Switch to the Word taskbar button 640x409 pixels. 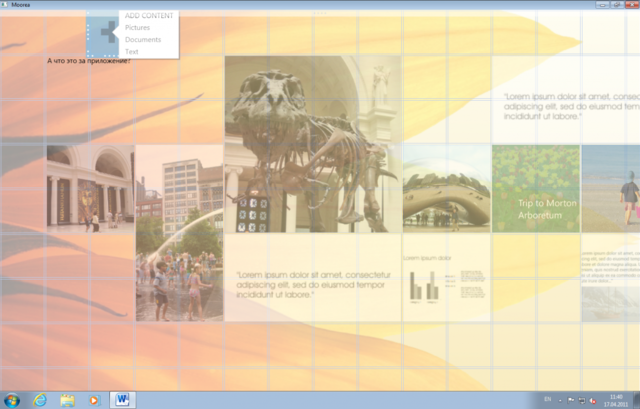[x=123, y=399]
